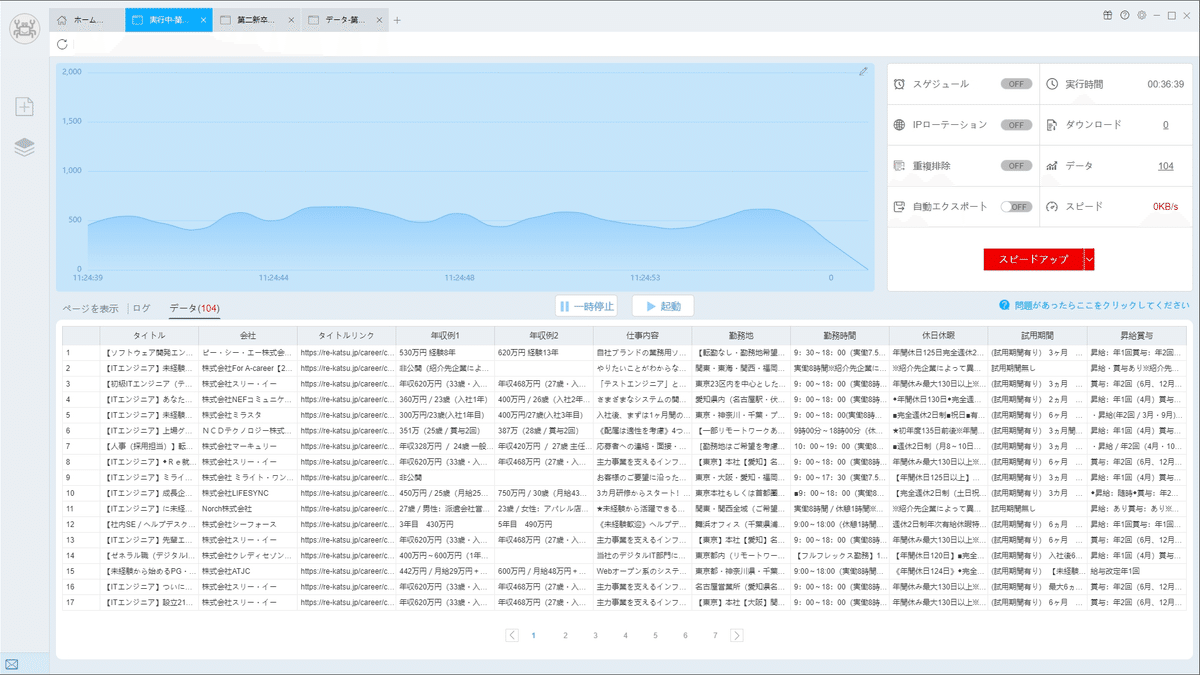1200x675 pixels.
Task: Open the new task plus sidebar icon
Action: pos(25,107)
